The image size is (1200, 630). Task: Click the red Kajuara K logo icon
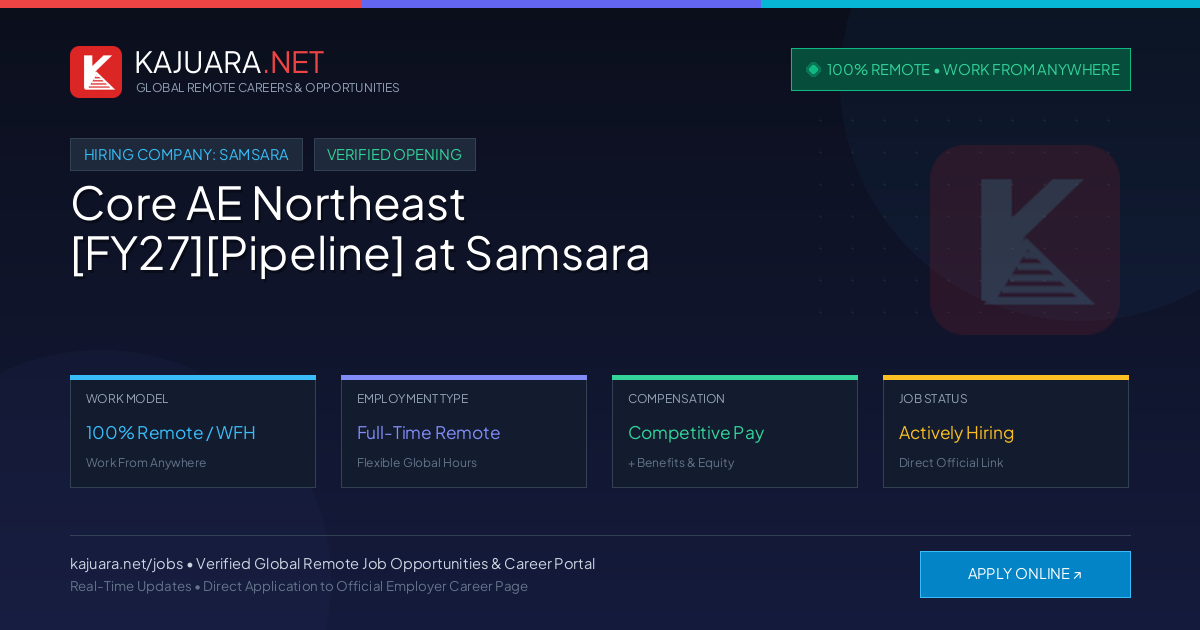tap(96, 72)
